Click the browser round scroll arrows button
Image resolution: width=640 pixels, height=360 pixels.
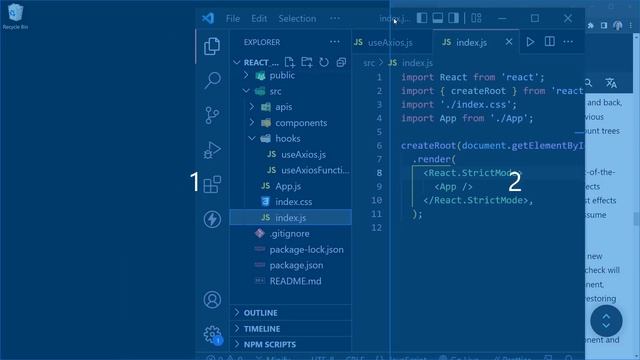click(x=606, y=321)
